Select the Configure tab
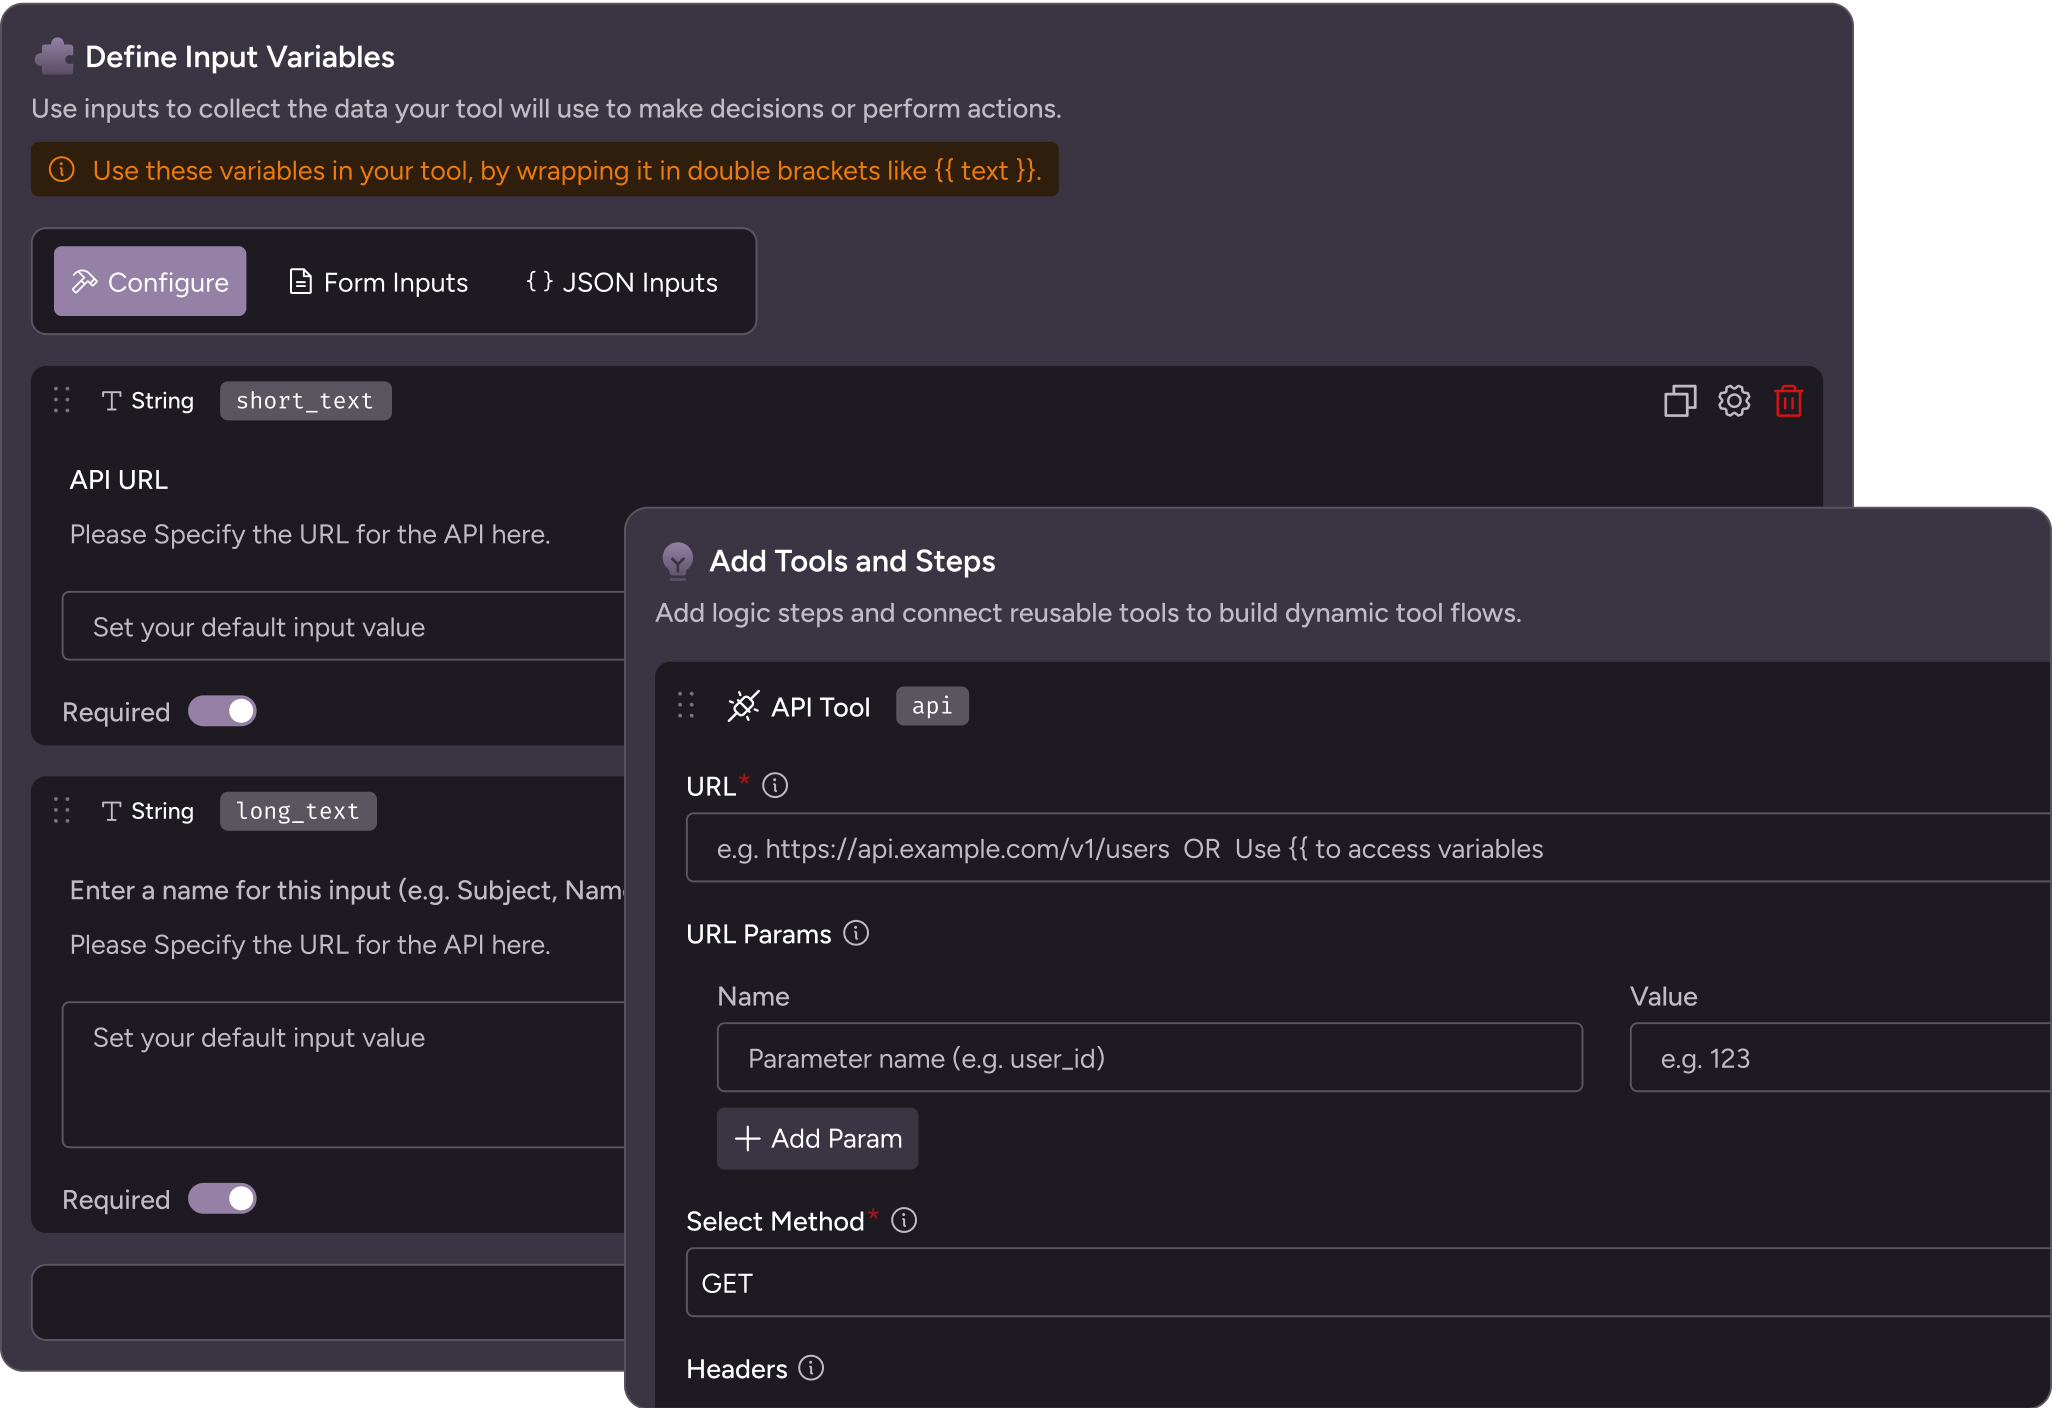Image resolution: width=2052 pixels, height=1408 pixels. [150, 282]
